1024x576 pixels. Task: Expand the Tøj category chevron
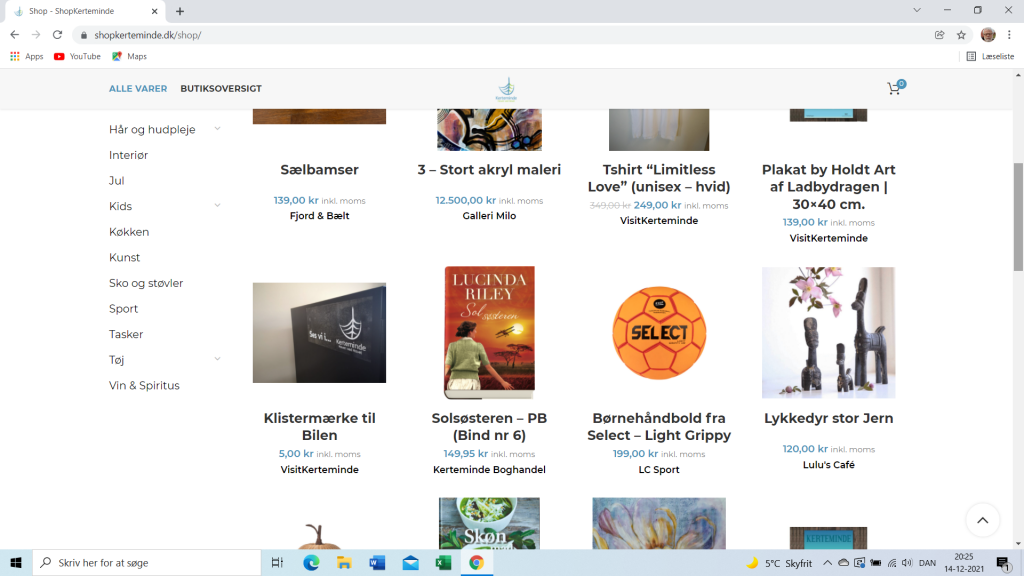click(x=217, y=359)
